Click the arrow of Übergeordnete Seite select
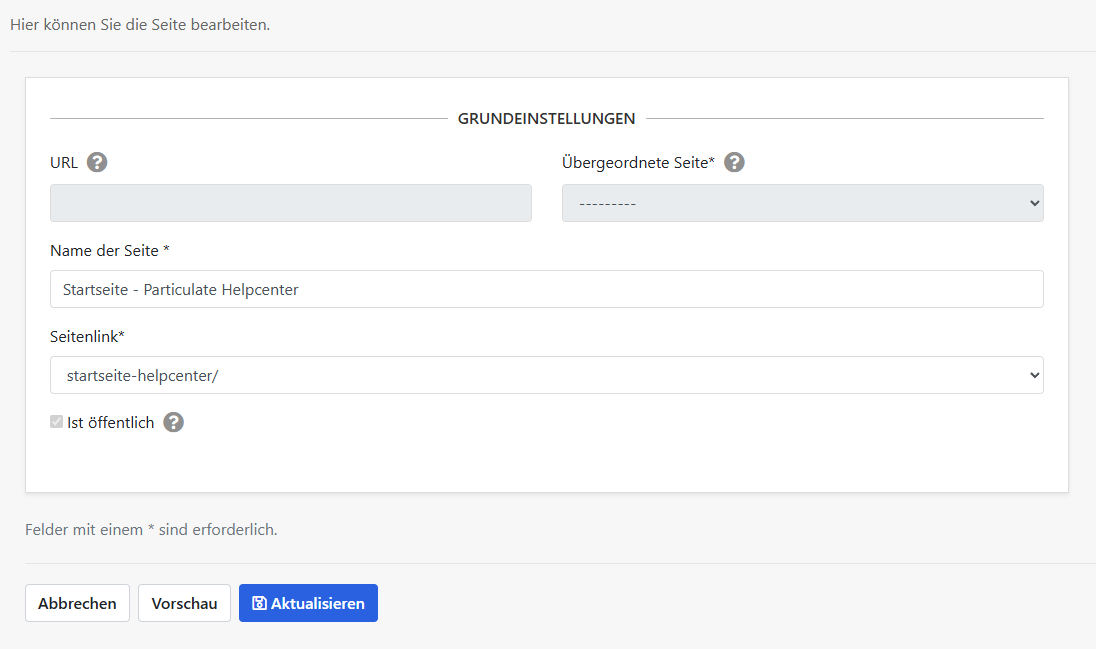This screenshot has width=1096, height=649. (1033, 203)
